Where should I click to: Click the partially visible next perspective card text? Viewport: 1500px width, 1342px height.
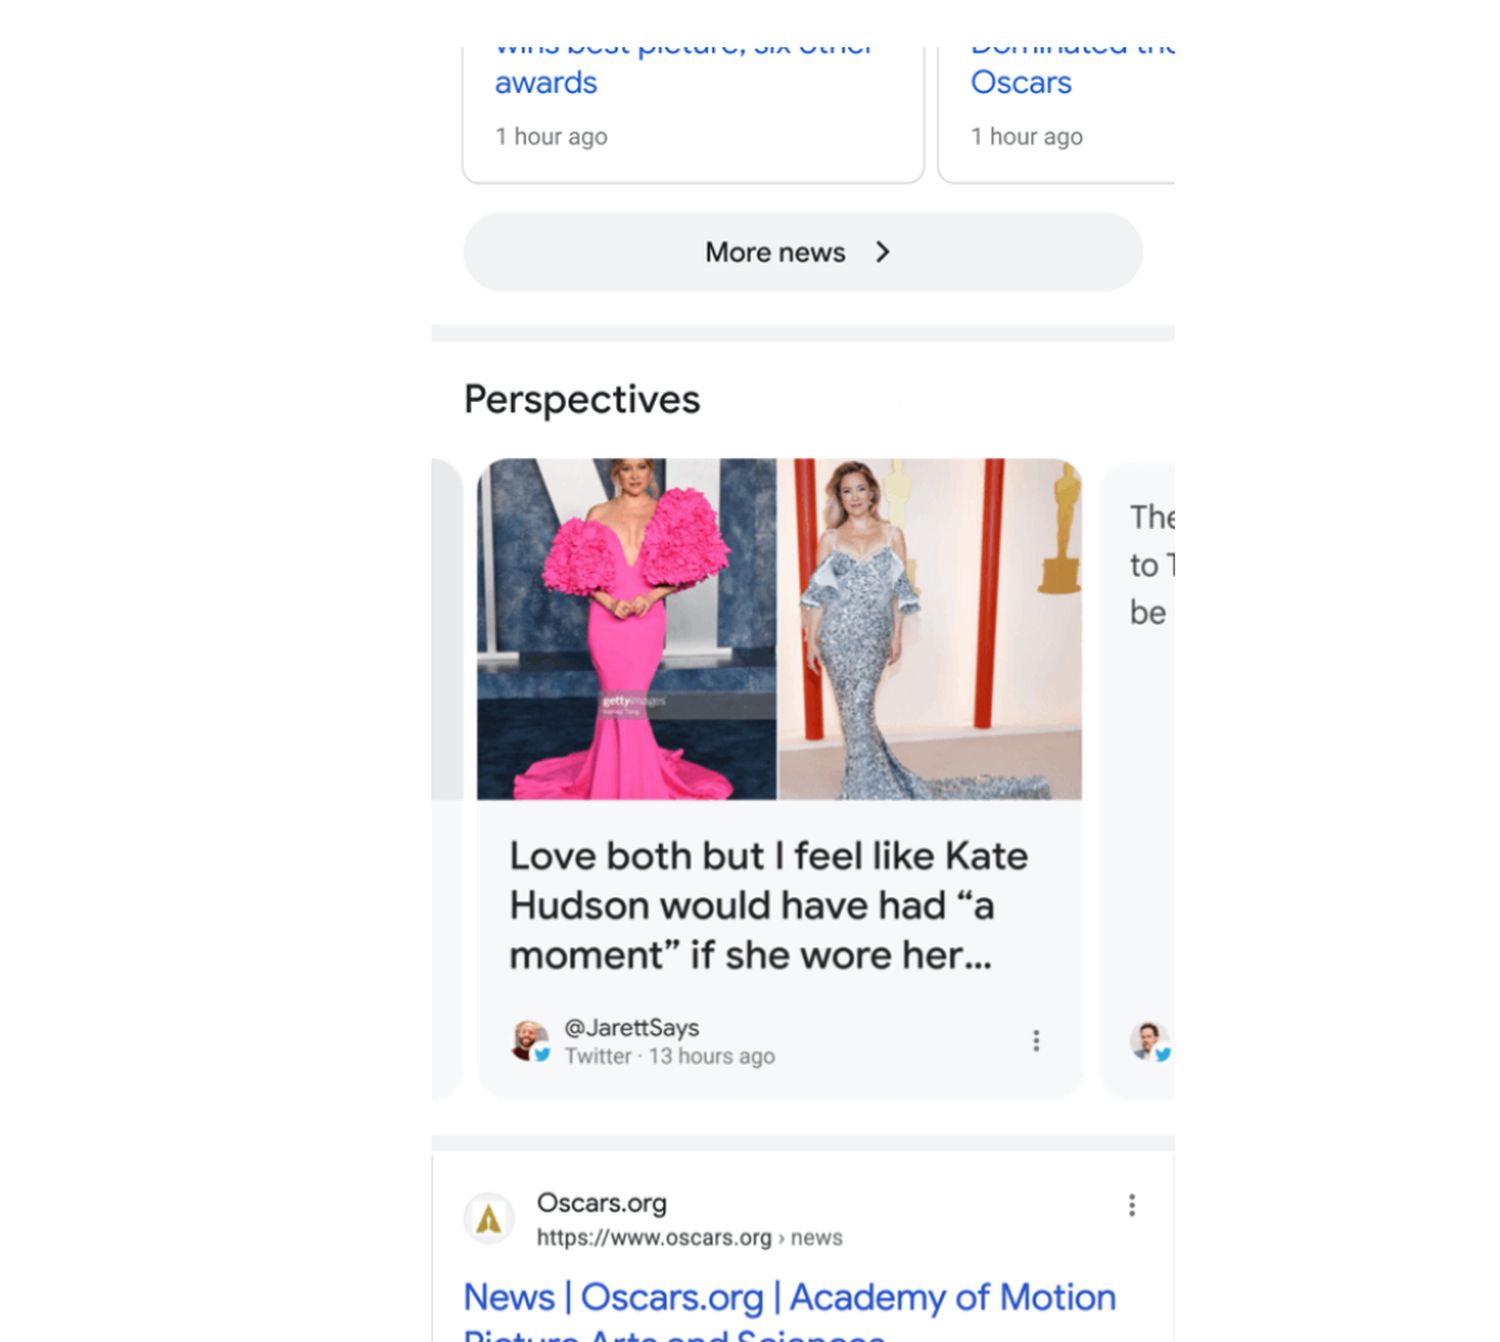[x=1150, y=565]
